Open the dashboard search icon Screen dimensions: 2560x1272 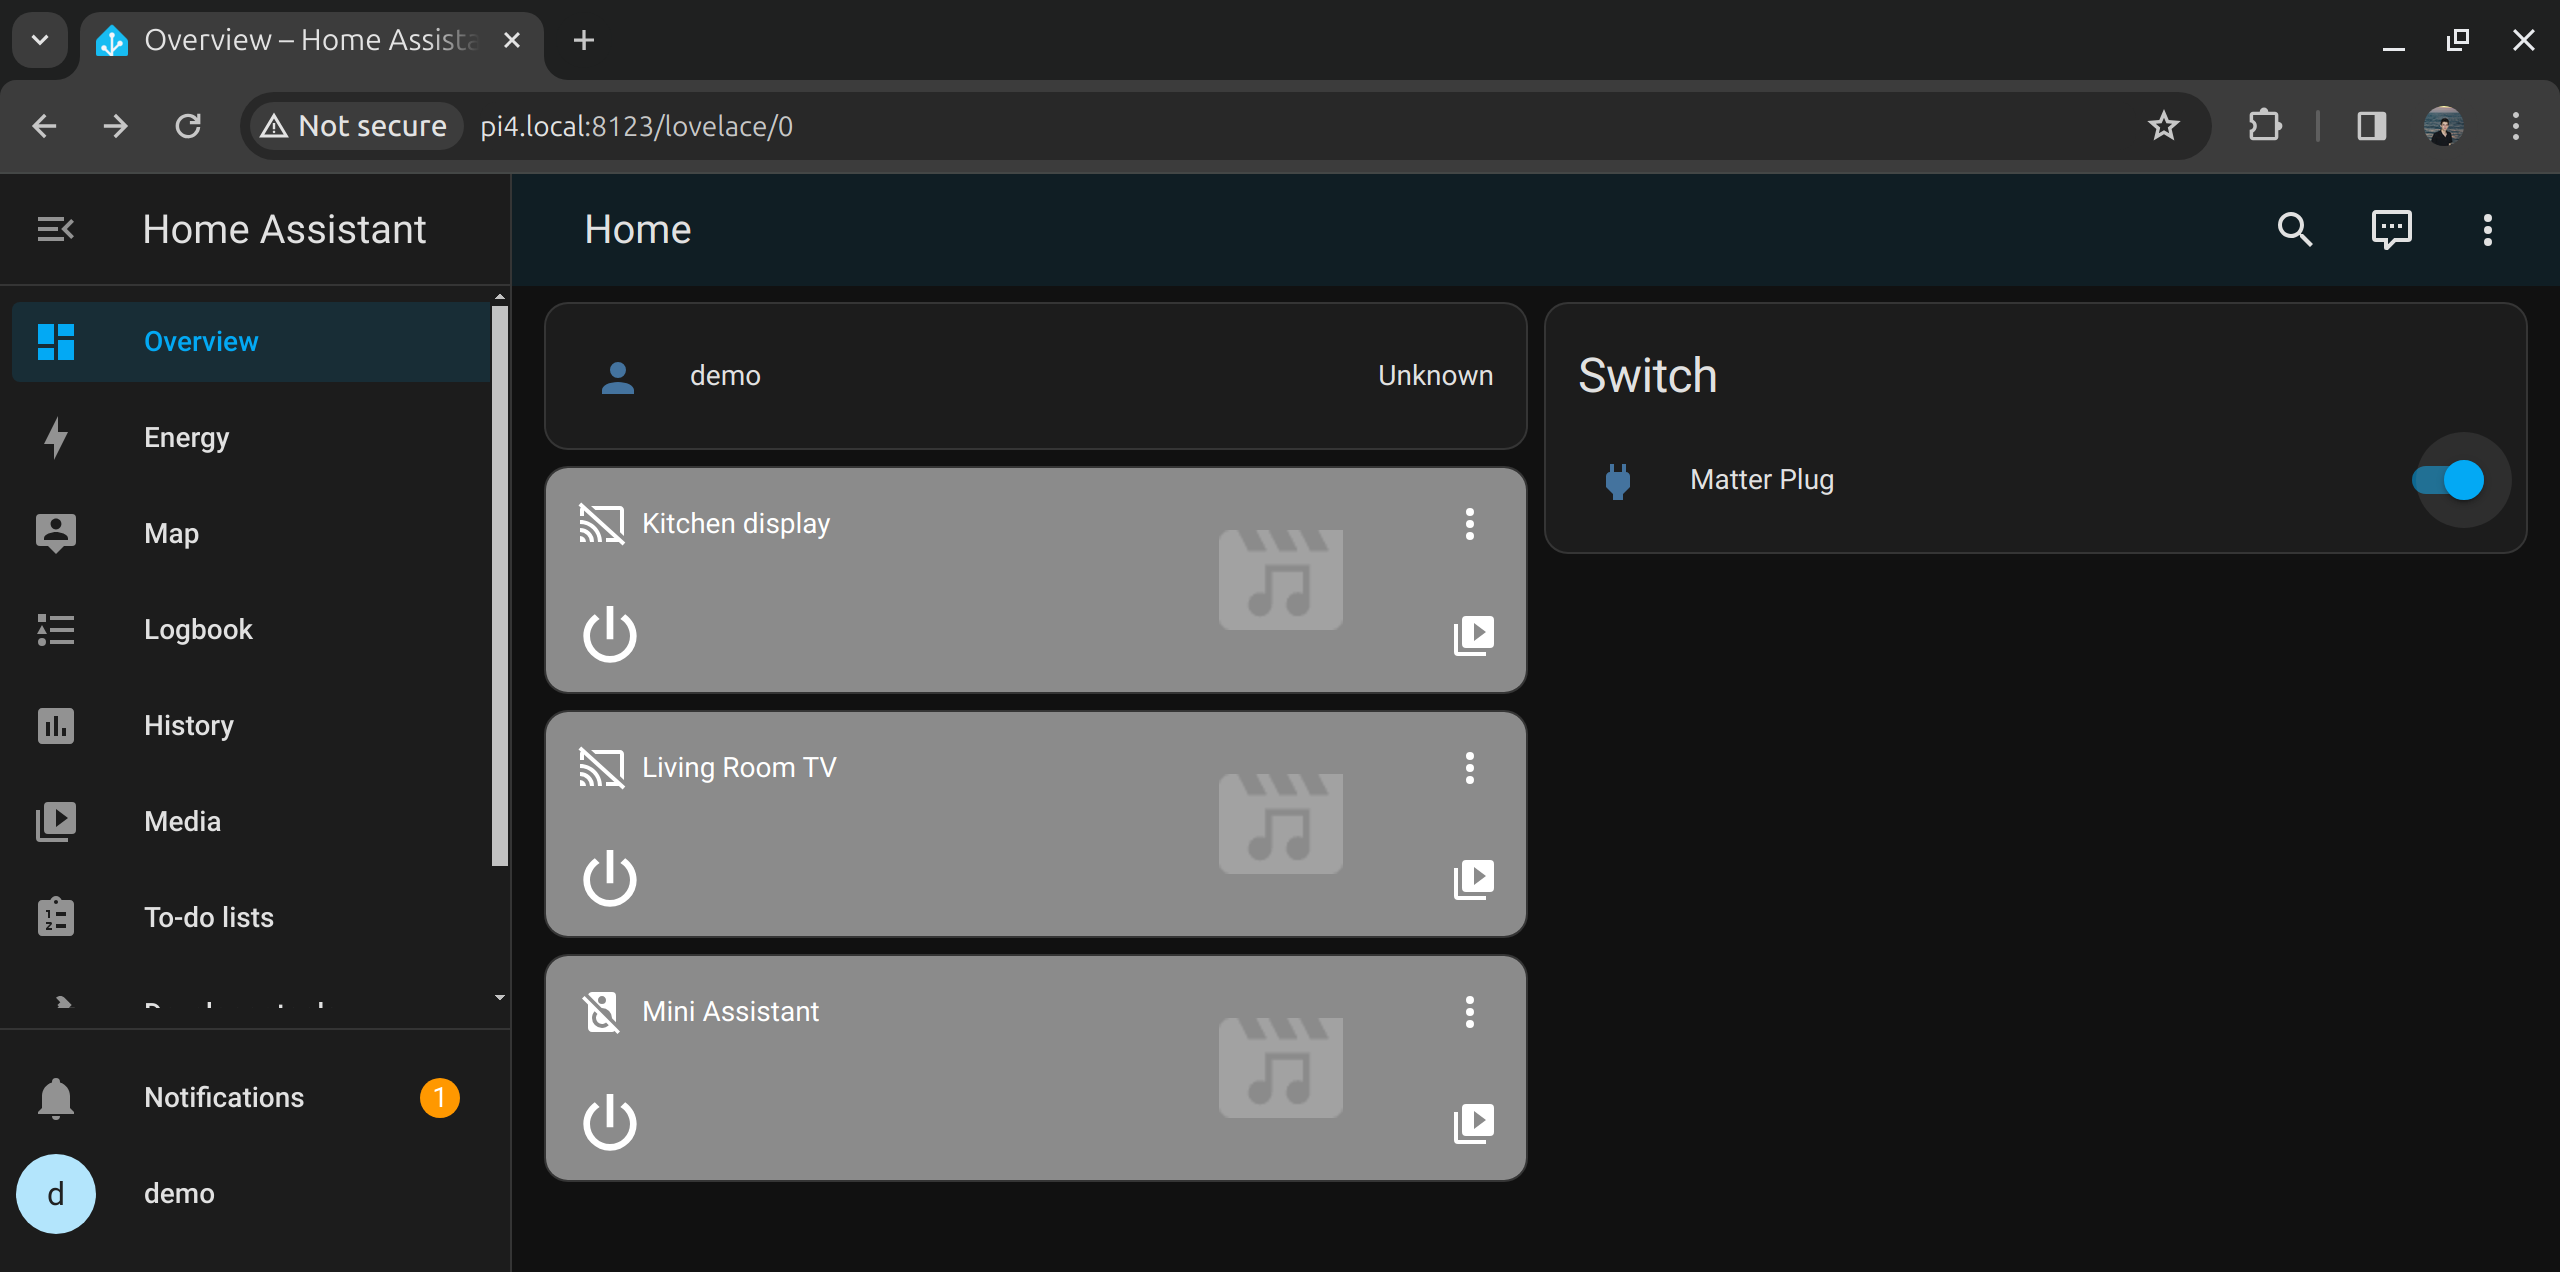coord(2294,230)
